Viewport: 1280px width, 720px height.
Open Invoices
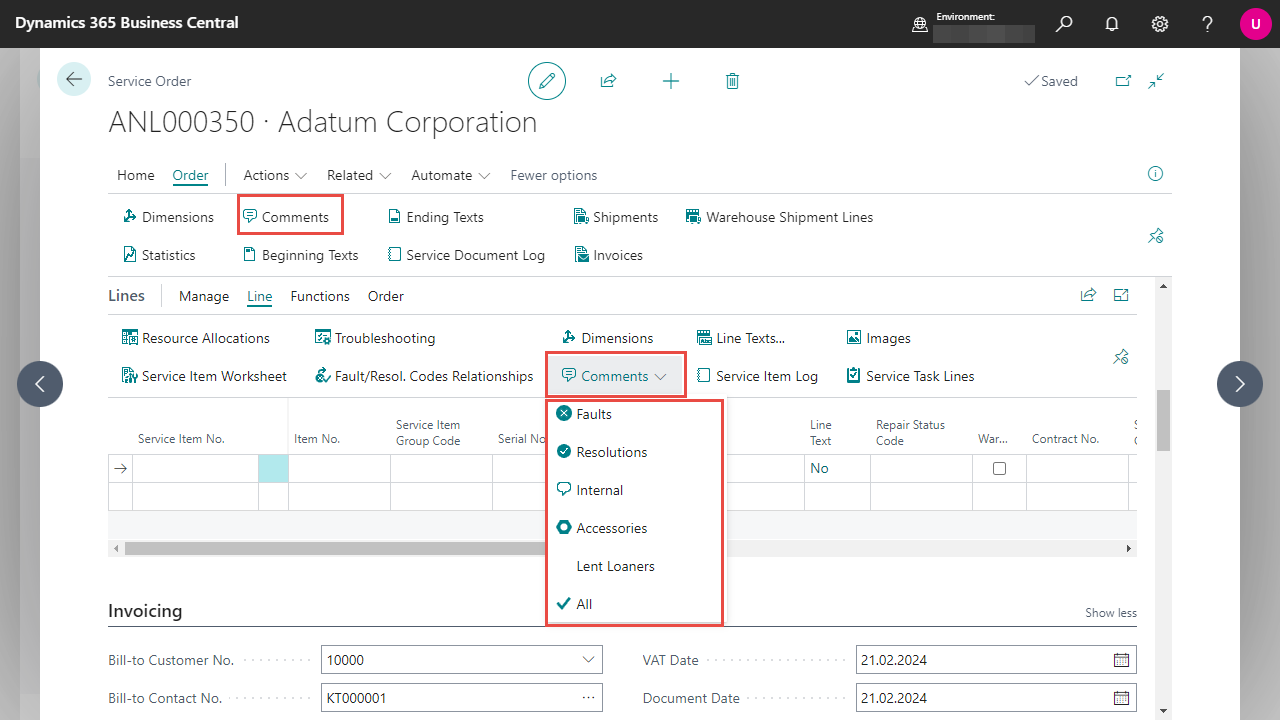pyautogui.click(x=608, y=255)
